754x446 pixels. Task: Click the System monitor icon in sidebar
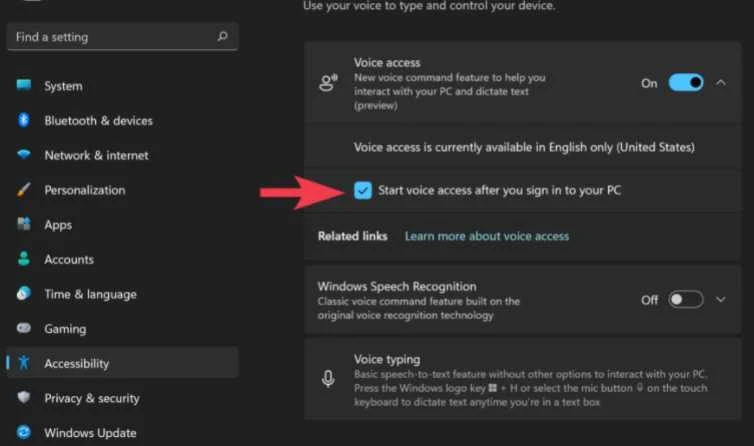click(24, 86)
